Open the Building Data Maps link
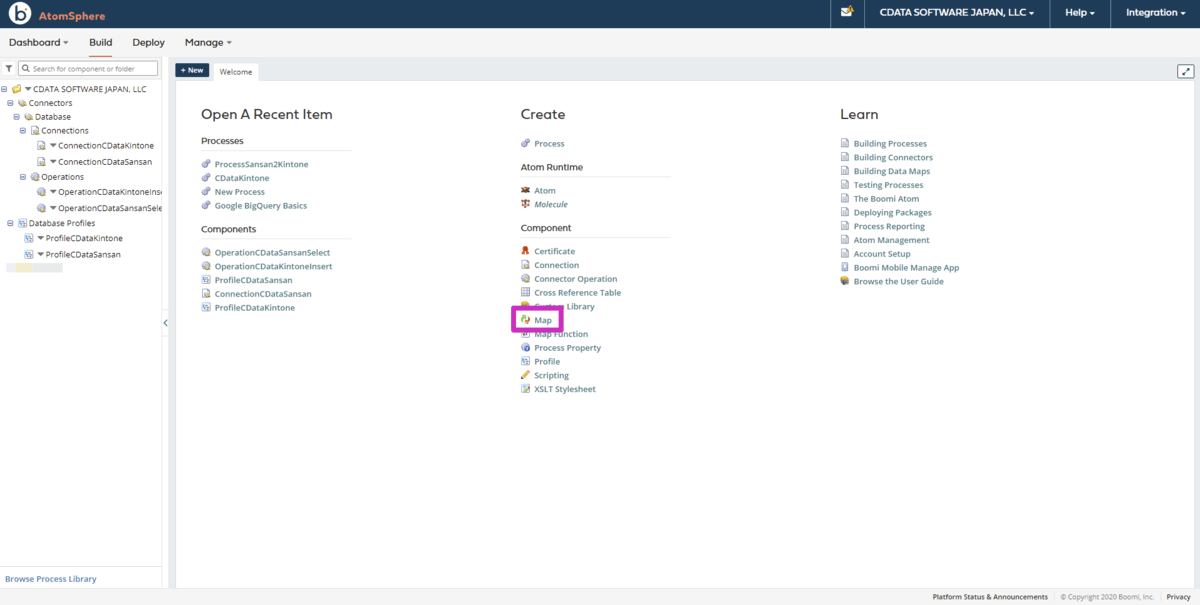 [891, 171]
